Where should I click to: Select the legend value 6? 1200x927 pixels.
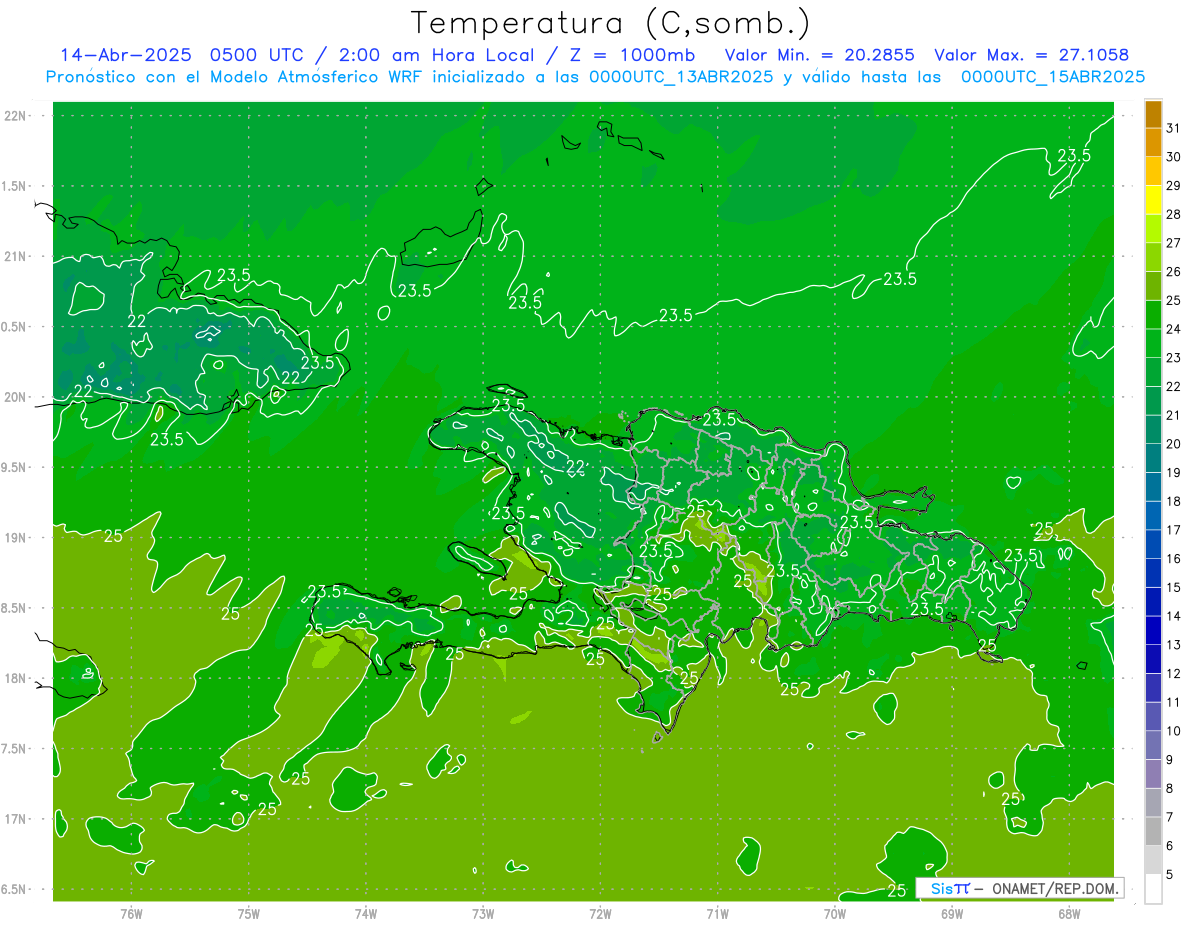click(x=1170, y=846)
